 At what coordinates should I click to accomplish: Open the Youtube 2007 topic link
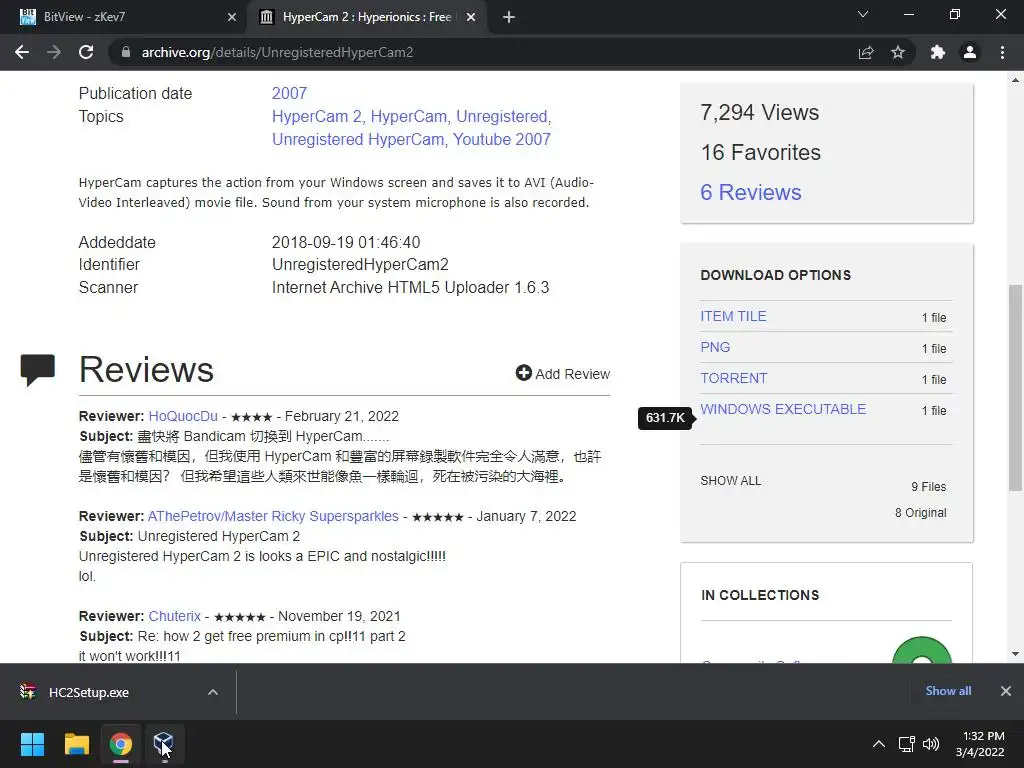pos(502,139)
